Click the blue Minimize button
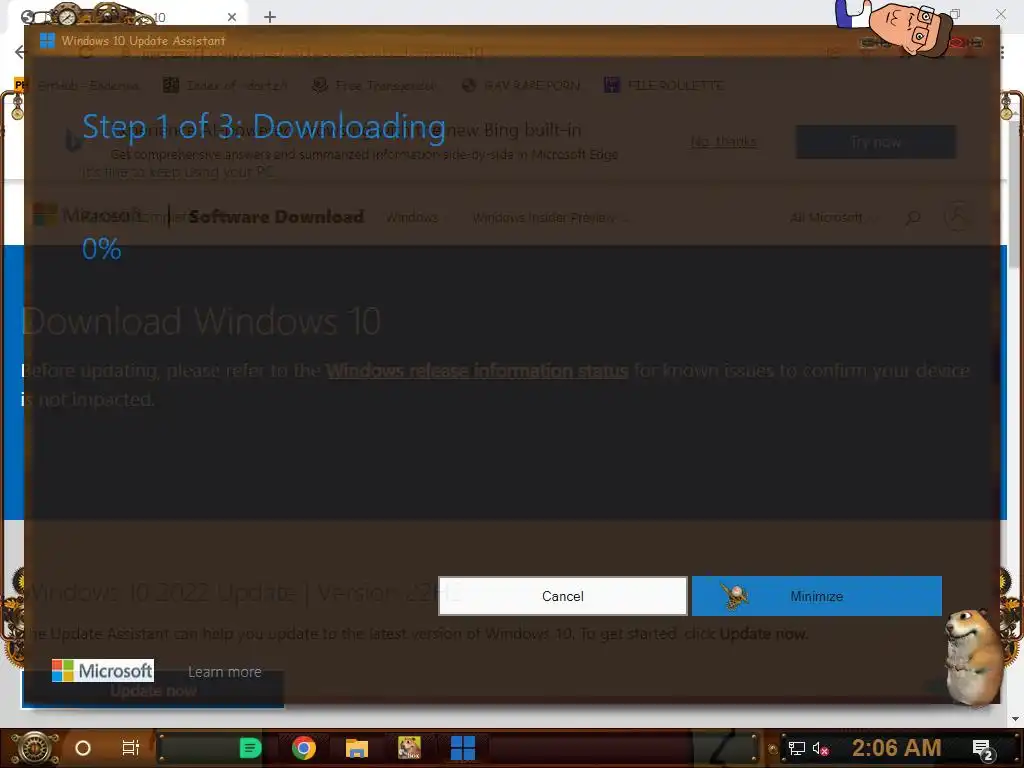This screenshot has width=1024, height=768. [x=816, y=596]
